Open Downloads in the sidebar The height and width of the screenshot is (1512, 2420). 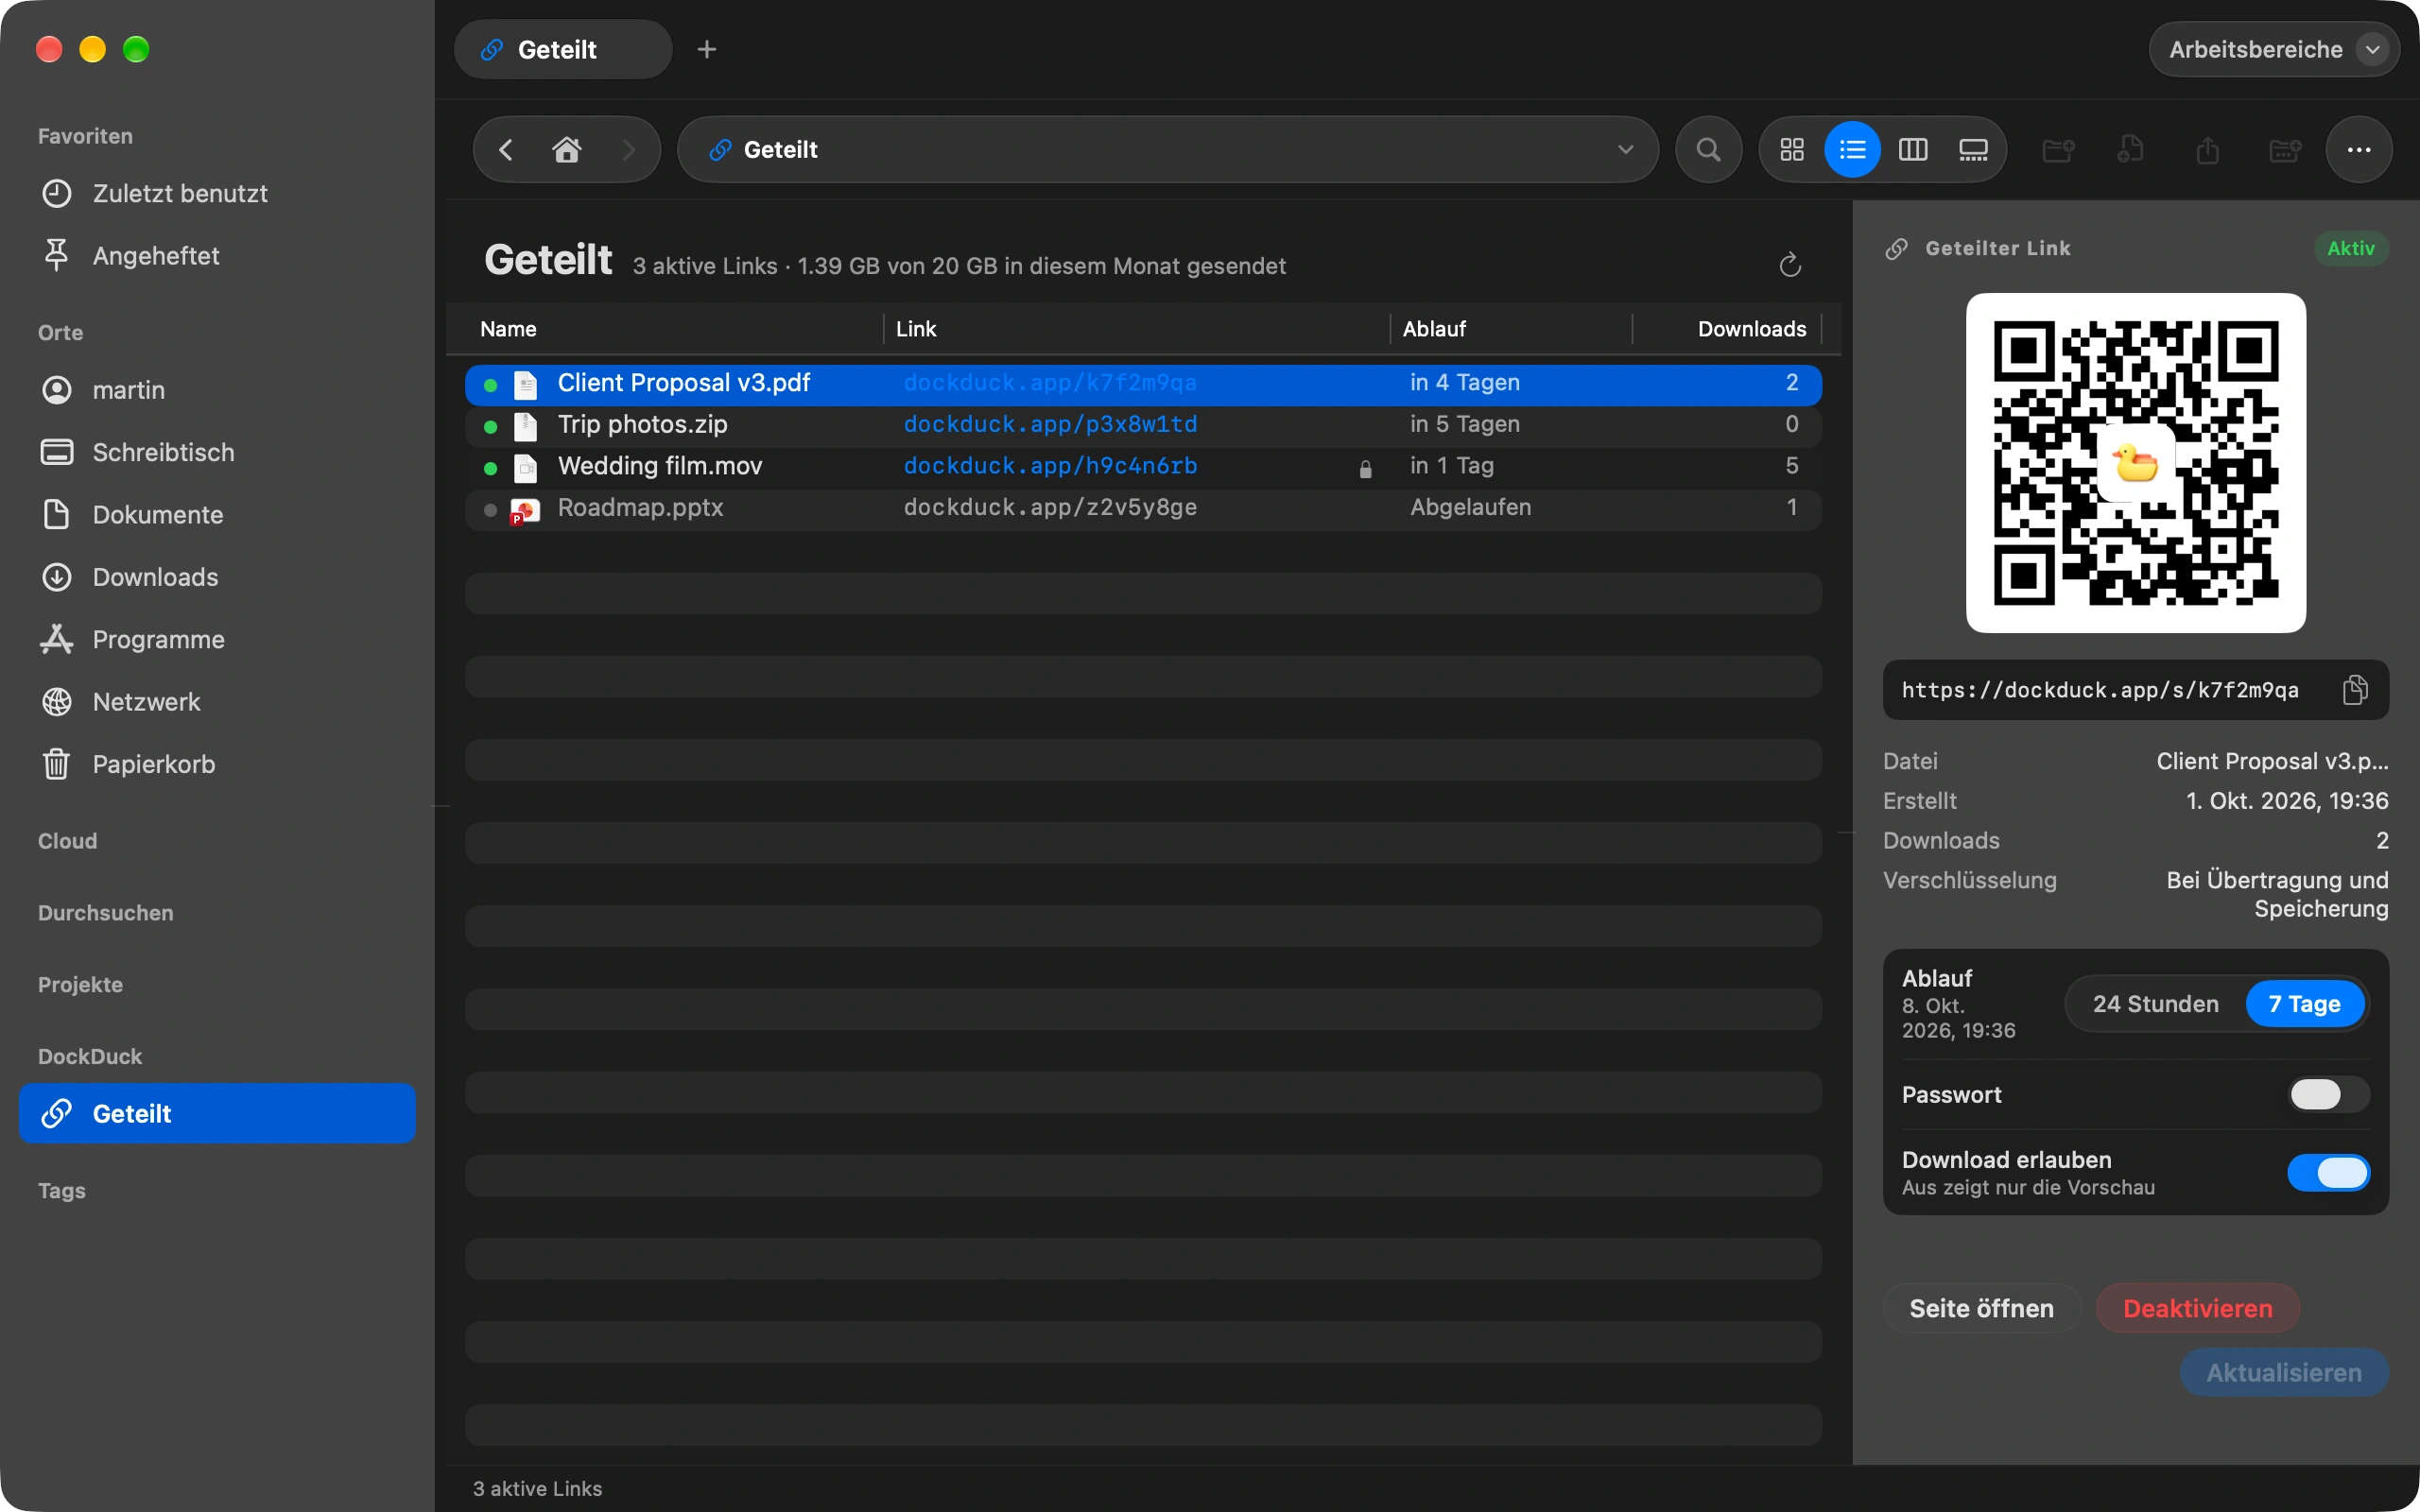pyautogui.click(x=155, y=577)
